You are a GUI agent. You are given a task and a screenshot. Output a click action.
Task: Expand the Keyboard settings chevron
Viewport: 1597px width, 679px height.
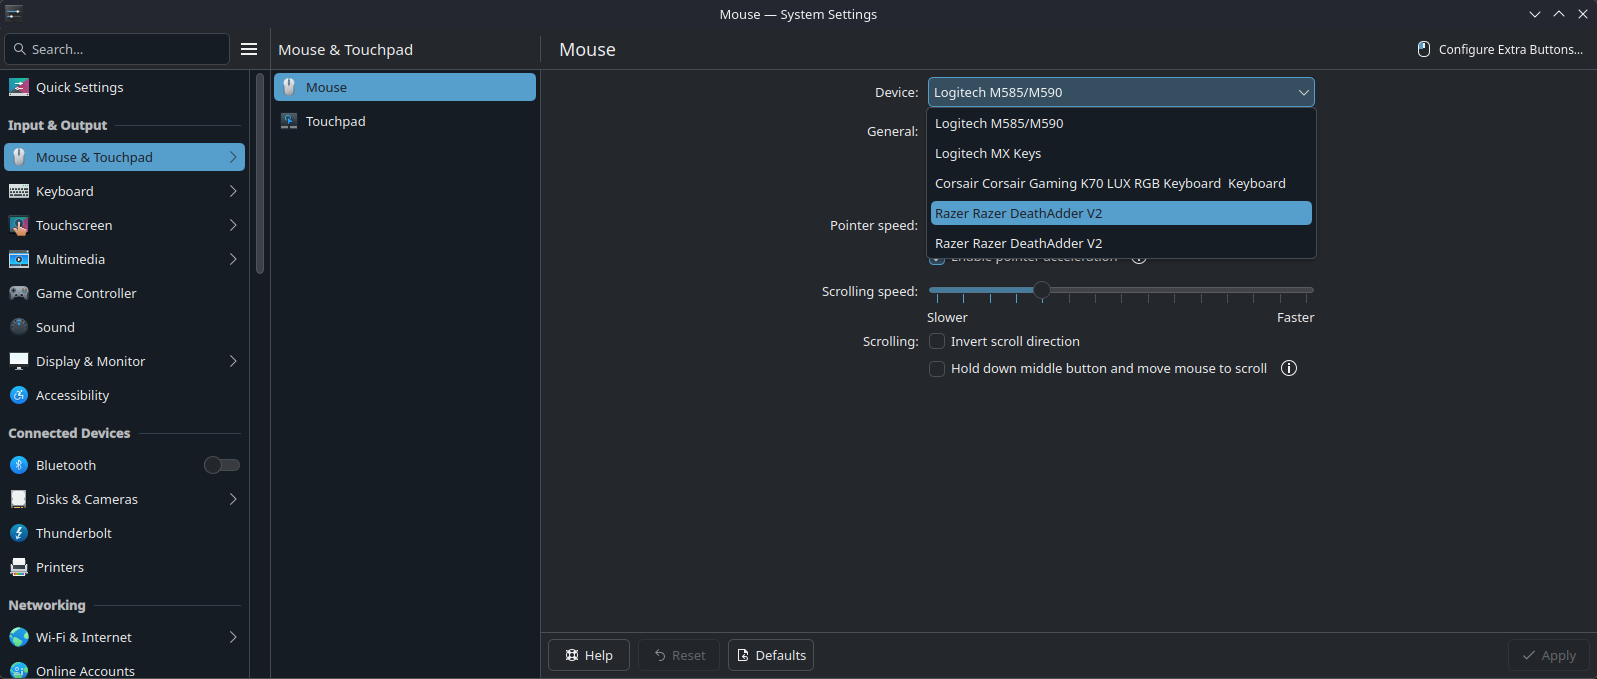233,191
